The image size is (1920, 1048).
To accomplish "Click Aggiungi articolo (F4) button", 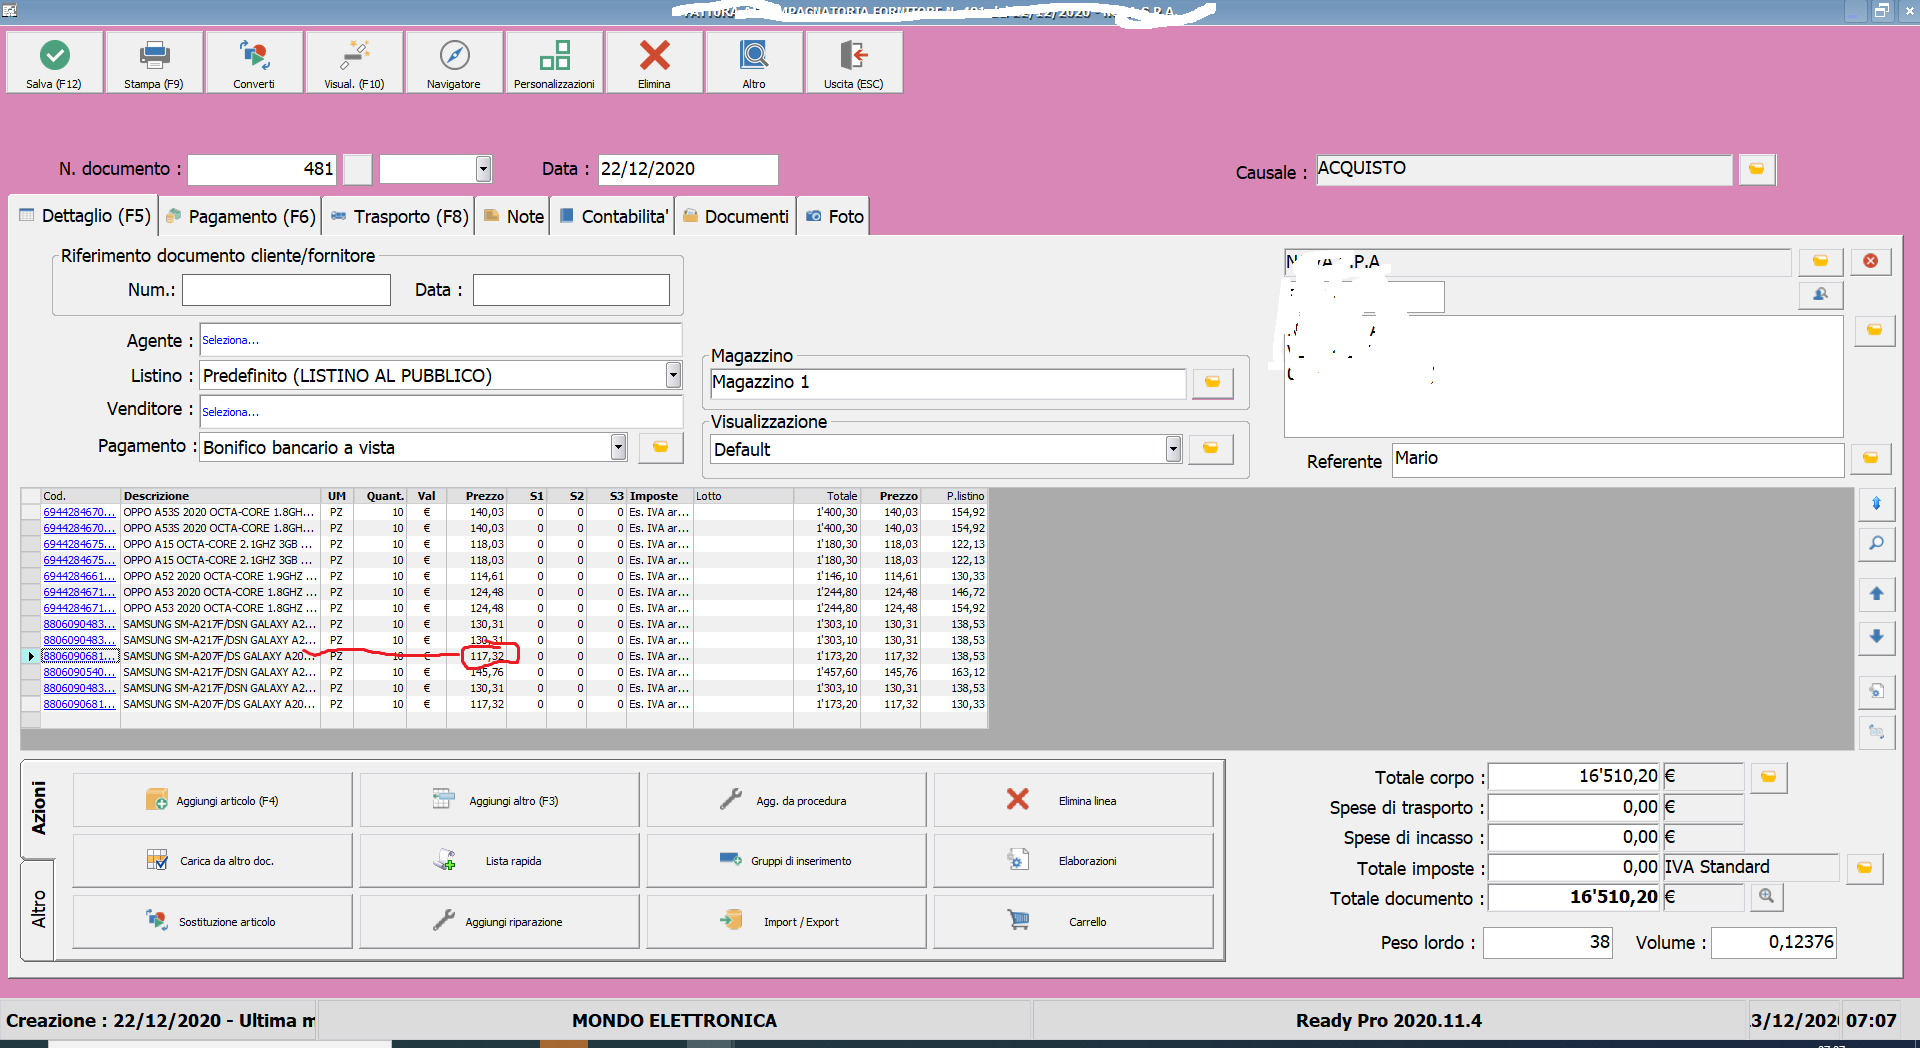I will (x=212, y=800).
